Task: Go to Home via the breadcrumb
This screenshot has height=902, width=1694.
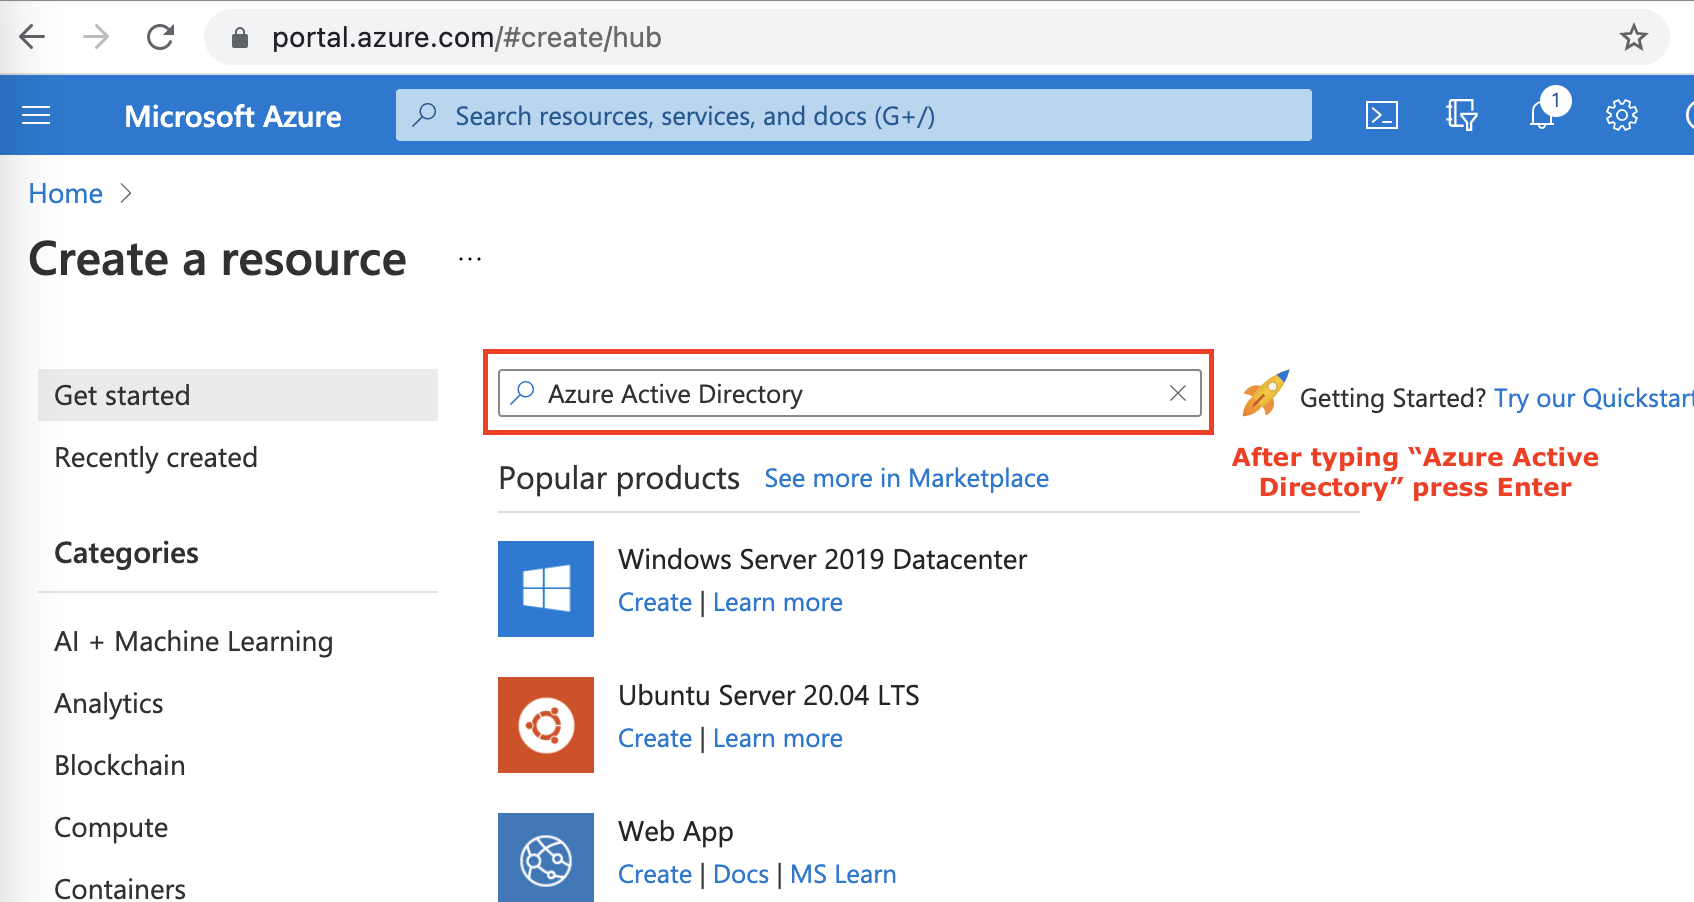Action: 66,194
